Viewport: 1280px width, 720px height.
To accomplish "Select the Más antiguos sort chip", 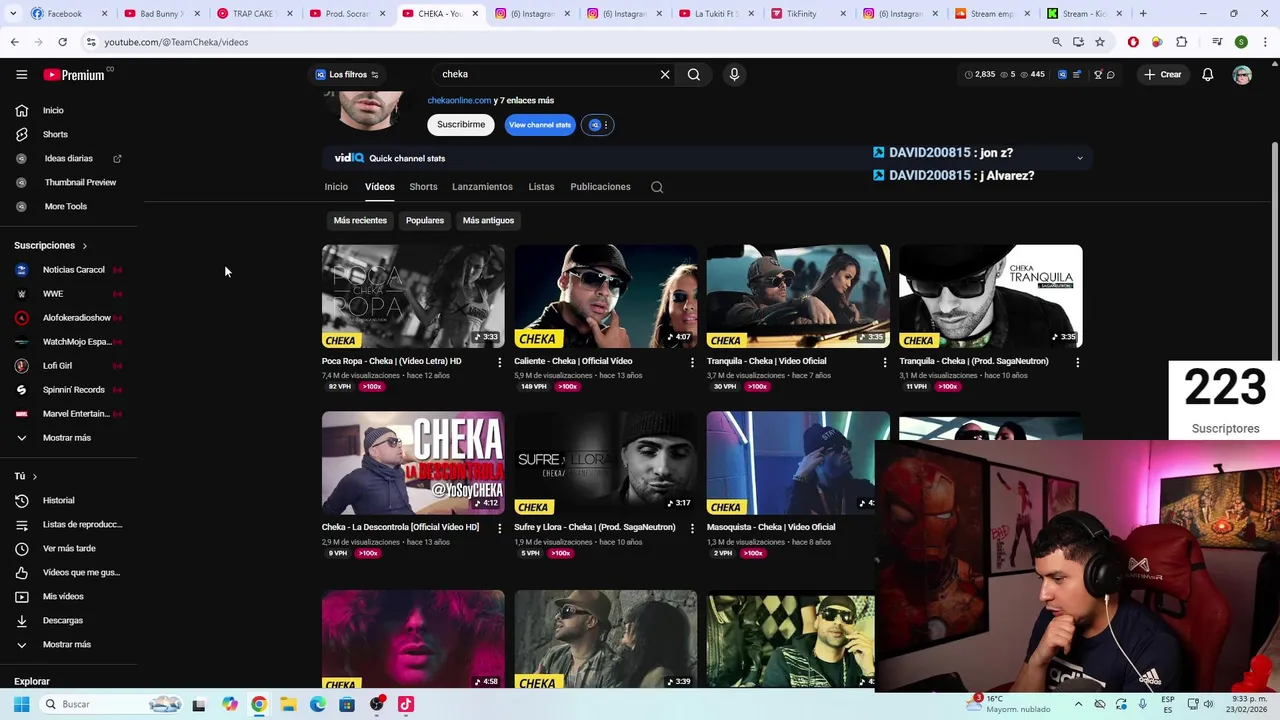I will tap(488, 220).
